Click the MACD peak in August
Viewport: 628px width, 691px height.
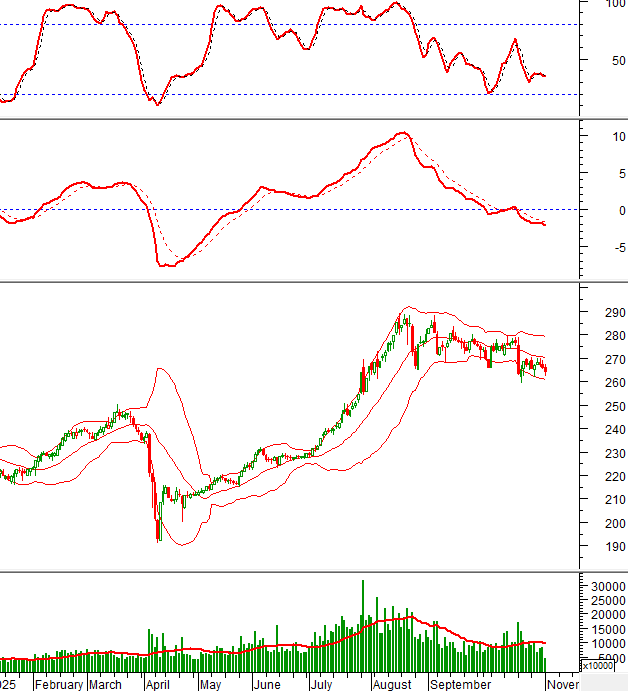coord(402,133)
